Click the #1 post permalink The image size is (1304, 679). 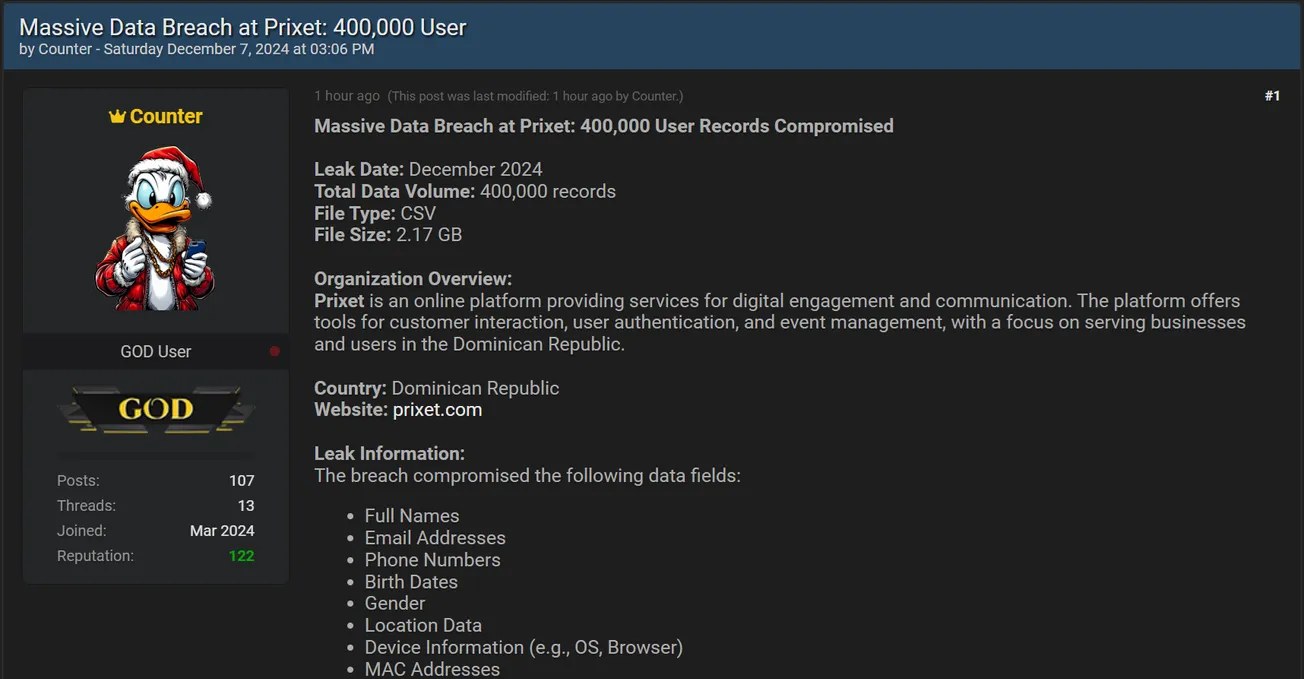pos(1272,95)
